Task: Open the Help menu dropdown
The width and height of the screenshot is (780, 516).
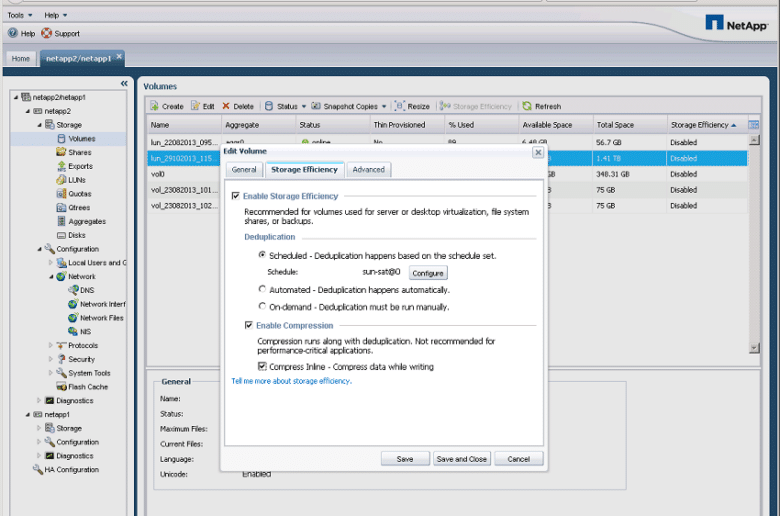Action: [x=56, y=15]
